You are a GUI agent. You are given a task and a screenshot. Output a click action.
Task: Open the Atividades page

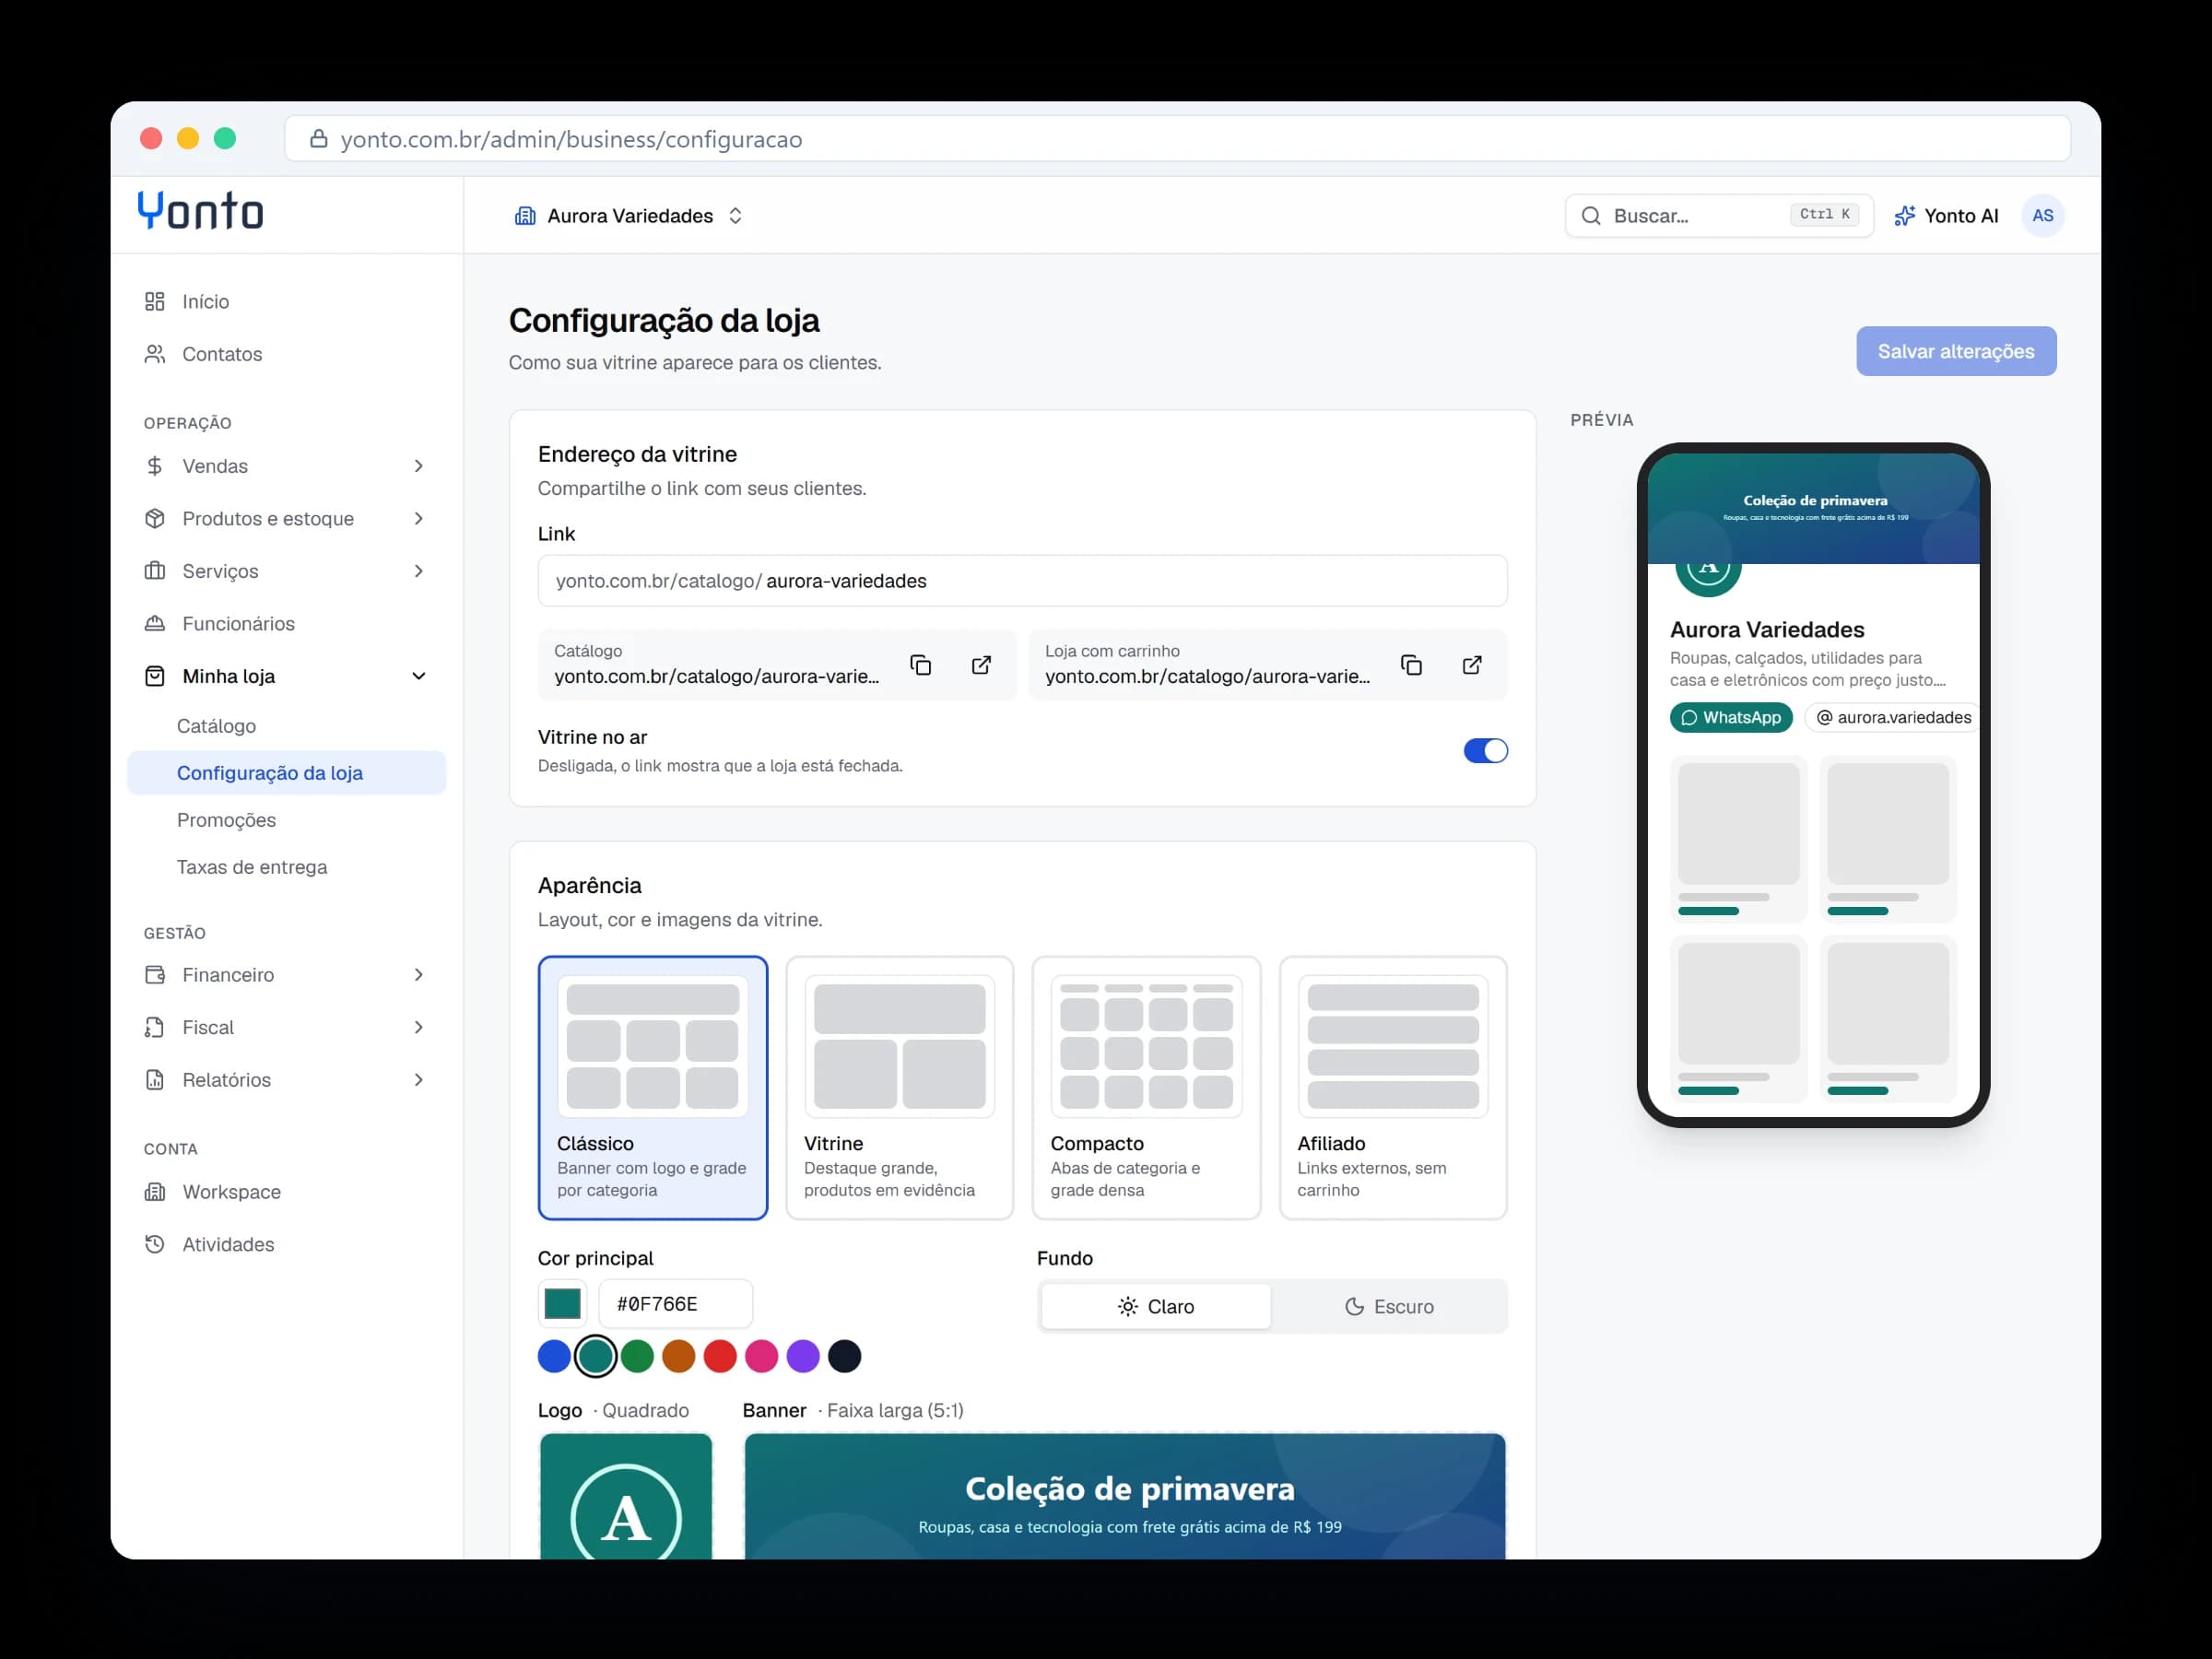click(228, 1244)
